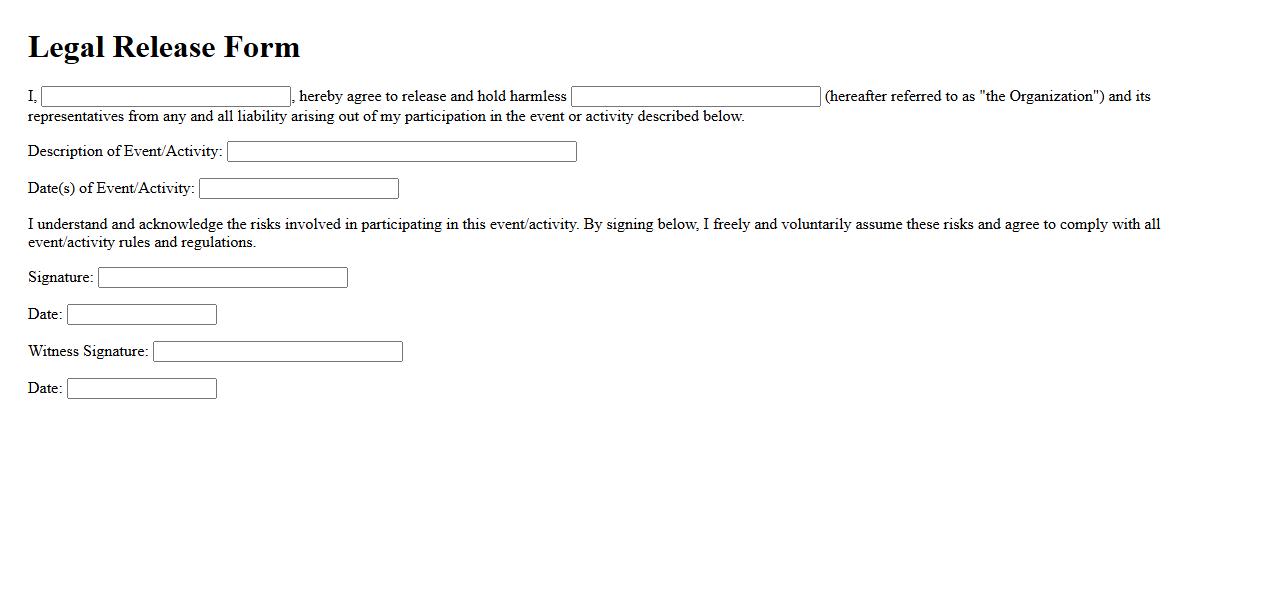1278x601 pixels.
Task: Click the "Description of Event/Activity:" label
Action: (x=125, y=152)
